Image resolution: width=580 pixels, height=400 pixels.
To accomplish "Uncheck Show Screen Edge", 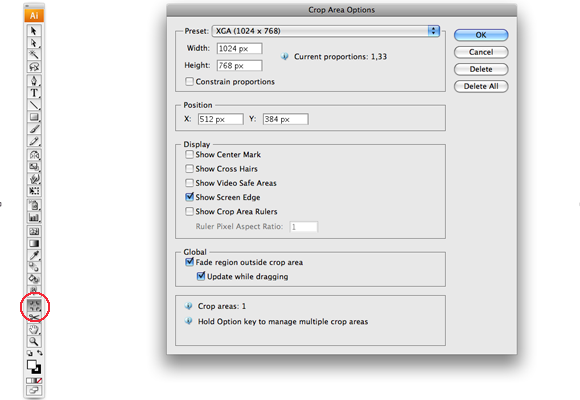I will [189, 197].
